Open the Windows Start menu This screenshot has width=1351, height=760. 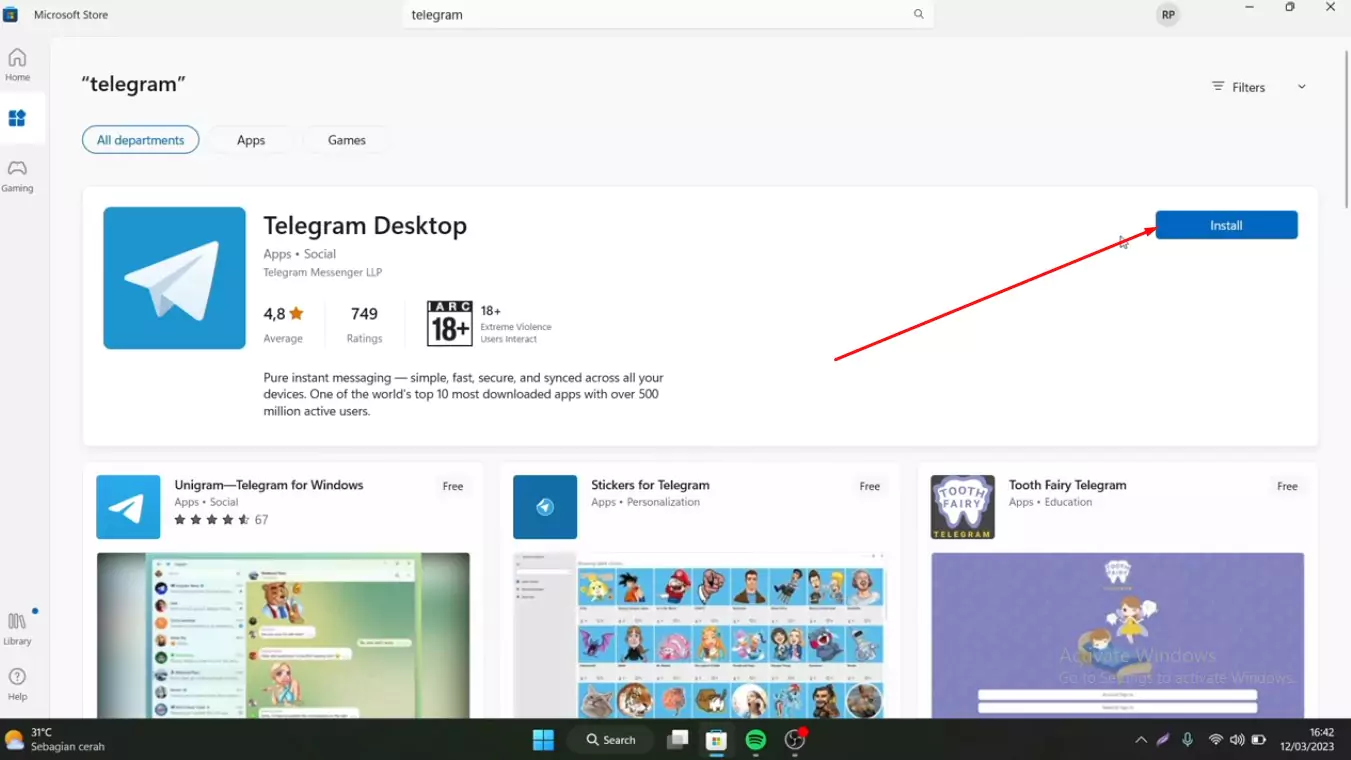tap(543, 740)
